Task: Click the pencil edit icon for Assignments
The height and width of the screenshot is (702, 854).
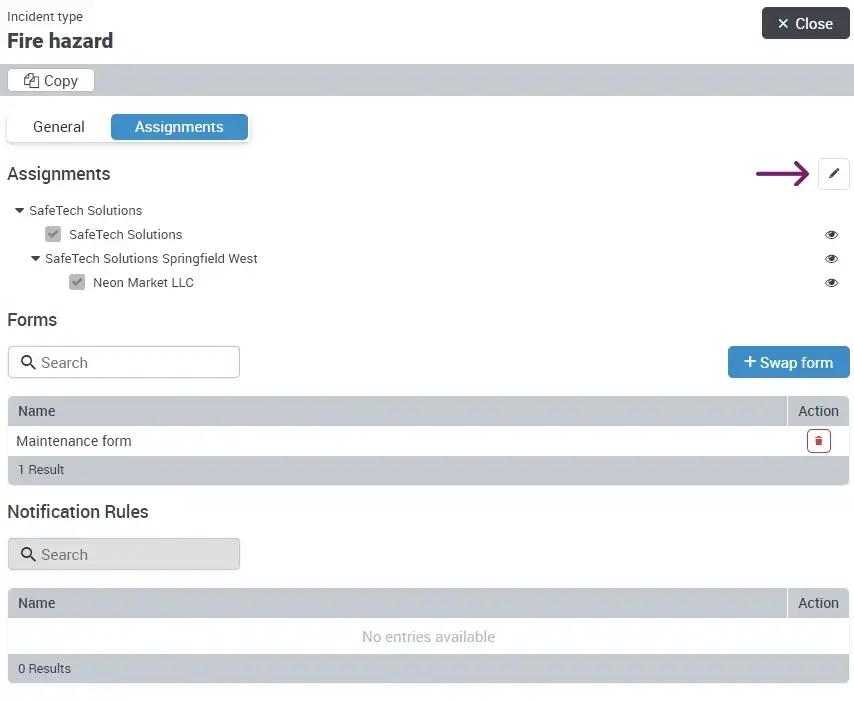Action: [x=834, y=174]
